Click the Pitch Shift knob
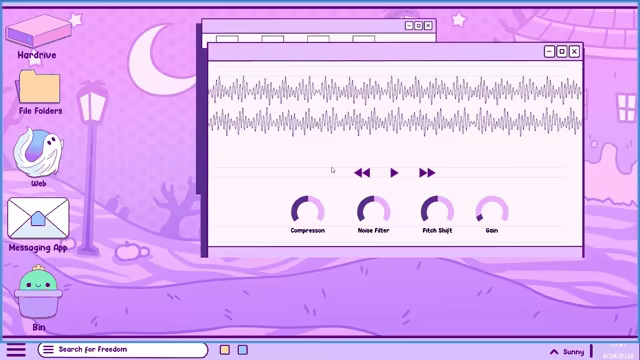This screenshot has width=640, height=360. [x=437, y=210]
